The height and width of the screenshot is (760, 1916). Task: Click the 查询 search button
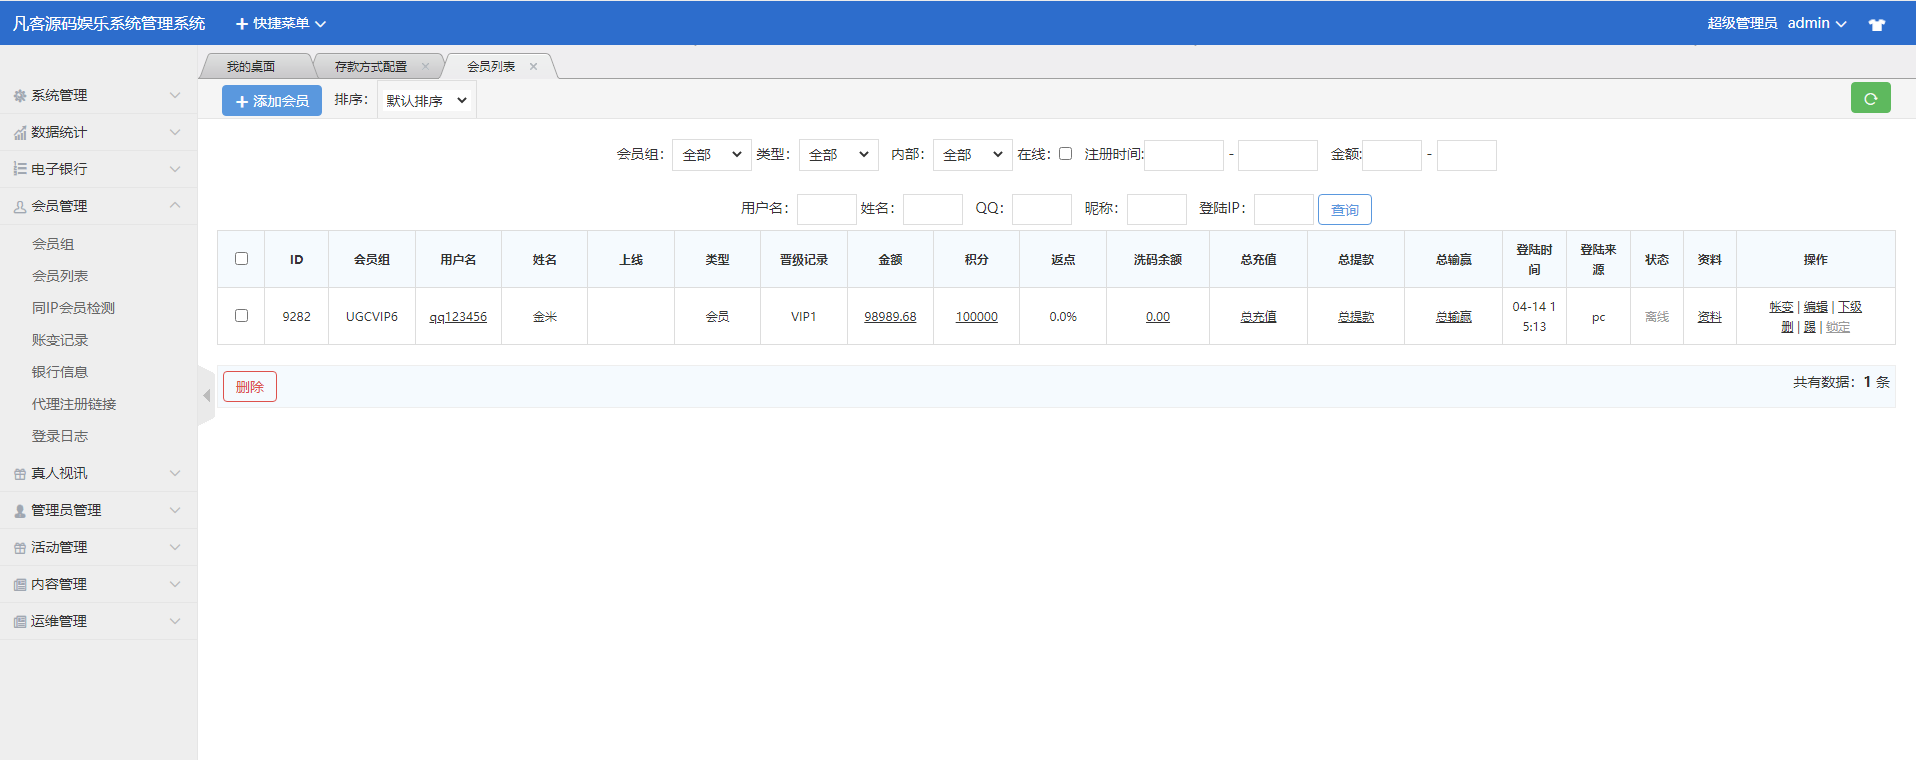[x=1344, y=210]
